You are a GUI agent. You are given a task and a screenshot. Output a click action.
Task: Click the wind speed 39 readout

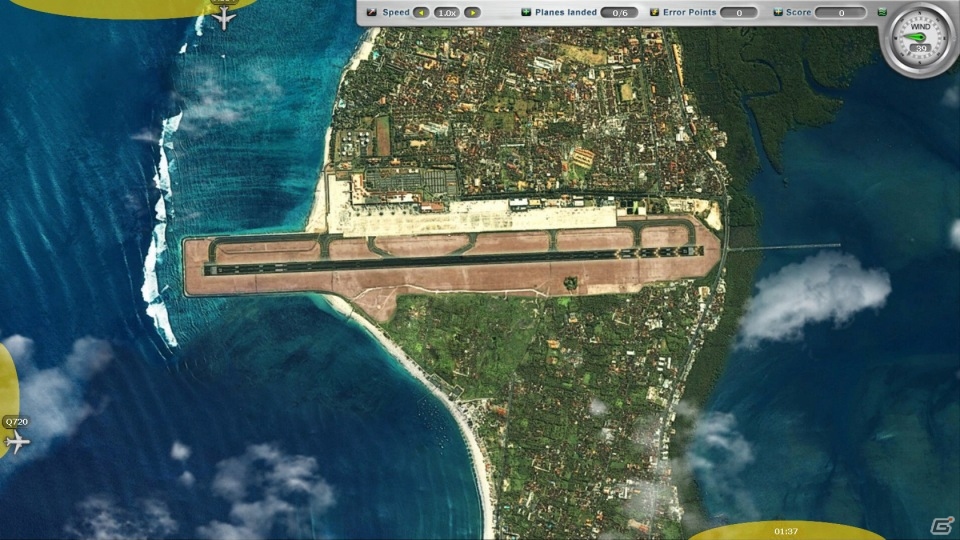[921, 48]
